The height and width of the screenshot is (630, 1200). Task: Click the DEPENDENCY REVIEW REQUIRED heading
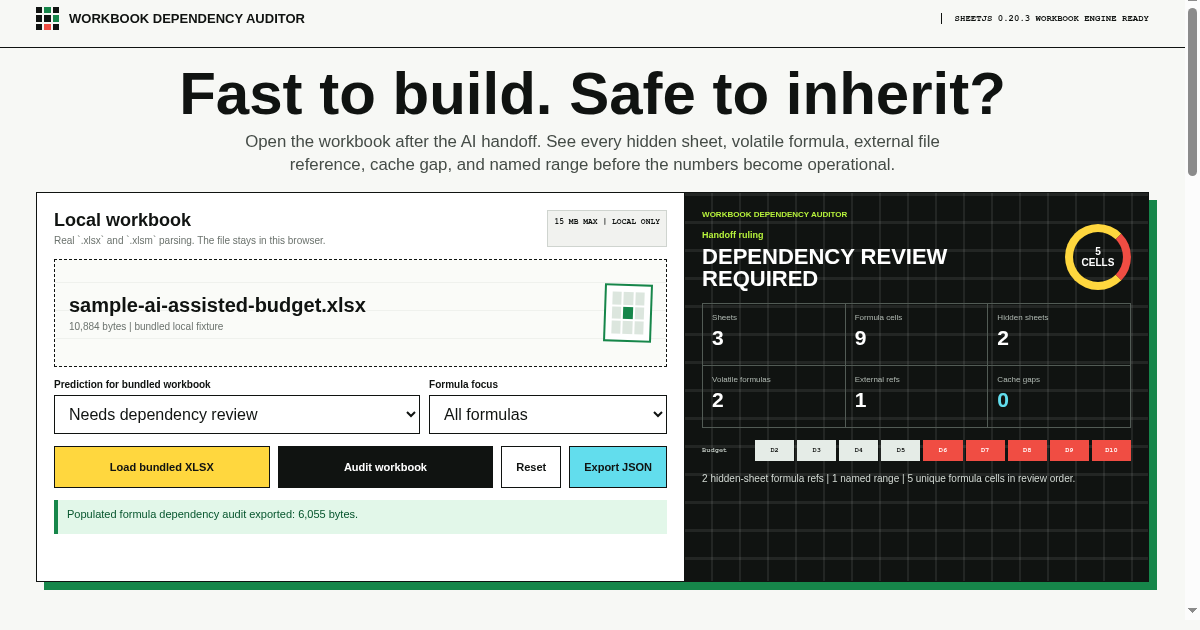pyautogui.click(x=824, y=268)
